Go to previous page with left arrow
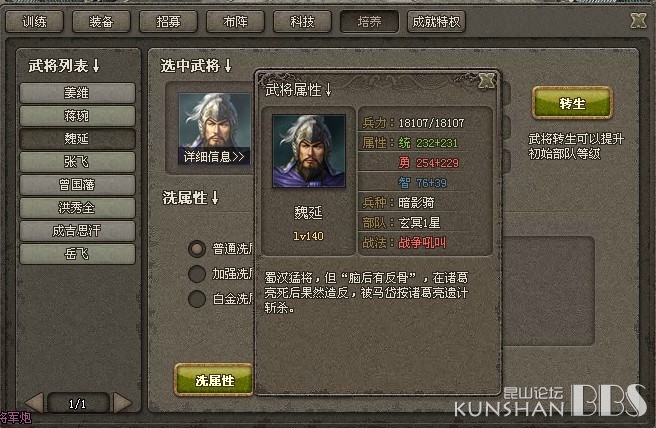The image size is (656, 428). click(x=35, y=402)
